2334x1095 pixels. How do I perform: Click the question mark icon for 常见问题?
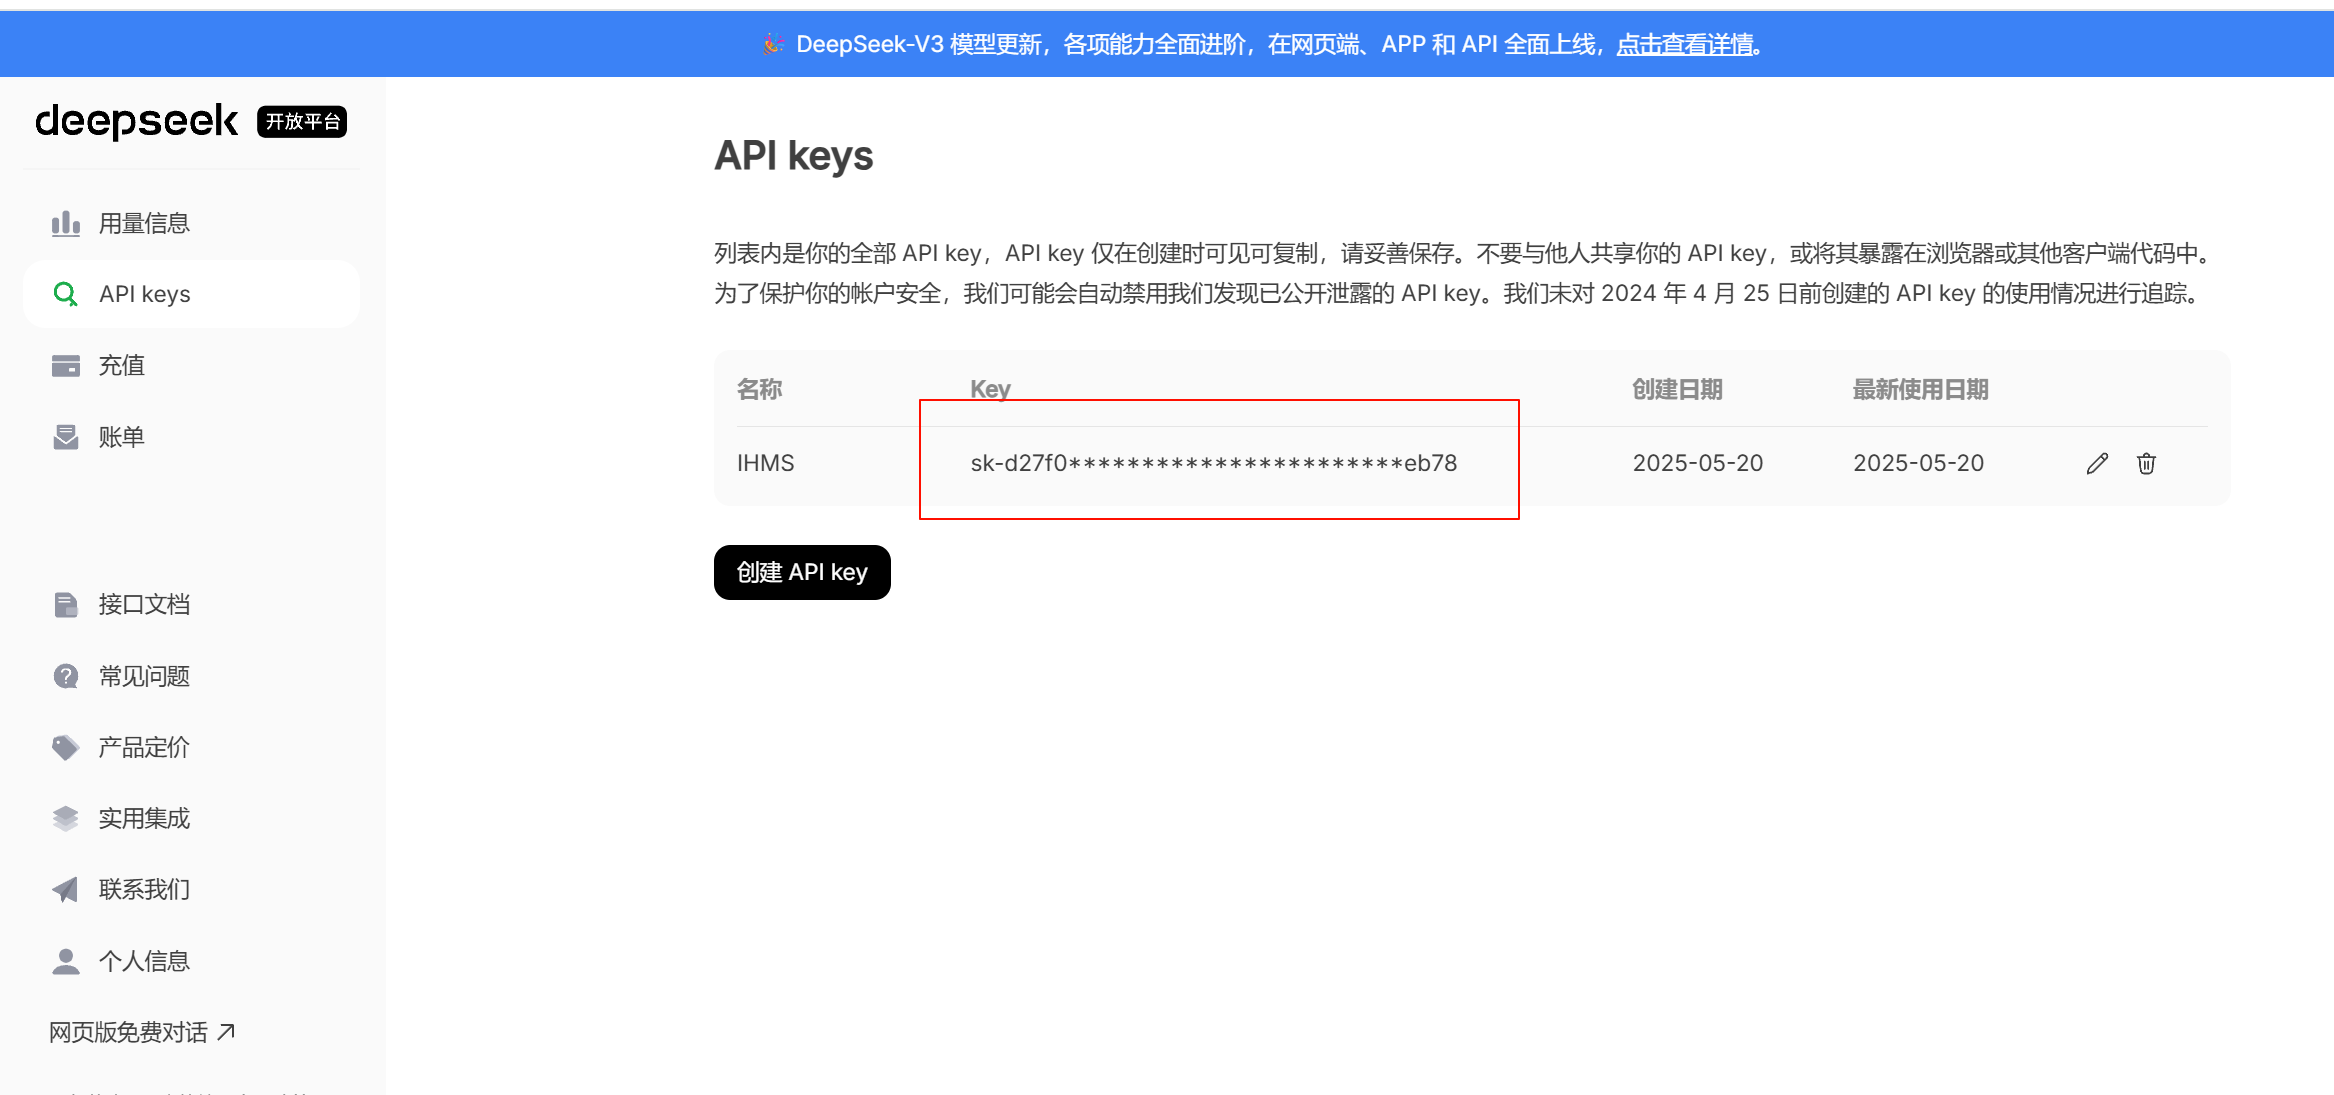66,676
